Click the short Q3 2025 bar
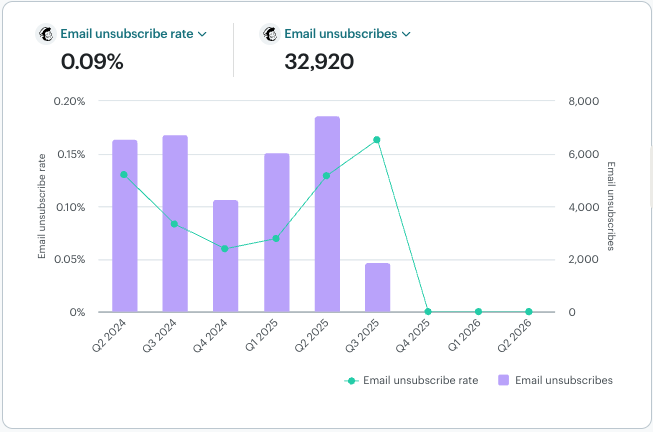The image size is (653, 432). [x=377, y=288]
